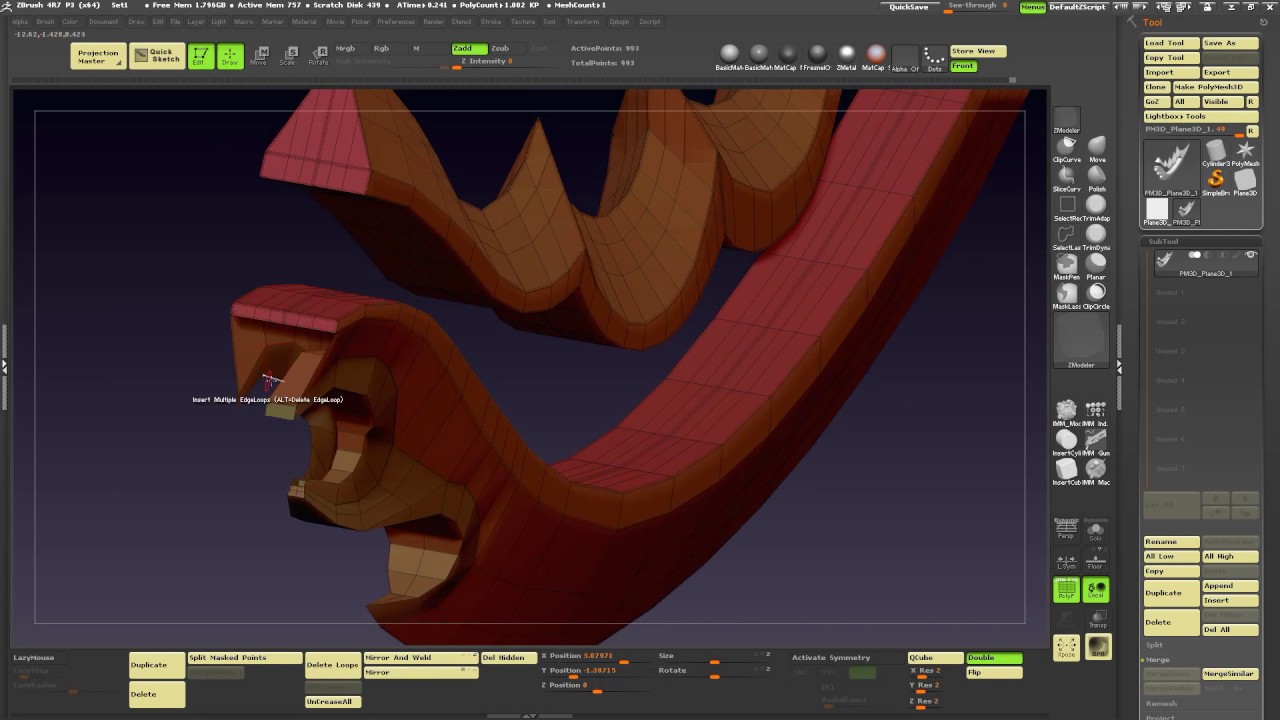Viewport: 1280px width, 720px height.
Task: Select the SelectLasso brush icon
Action: [1066, 236]
